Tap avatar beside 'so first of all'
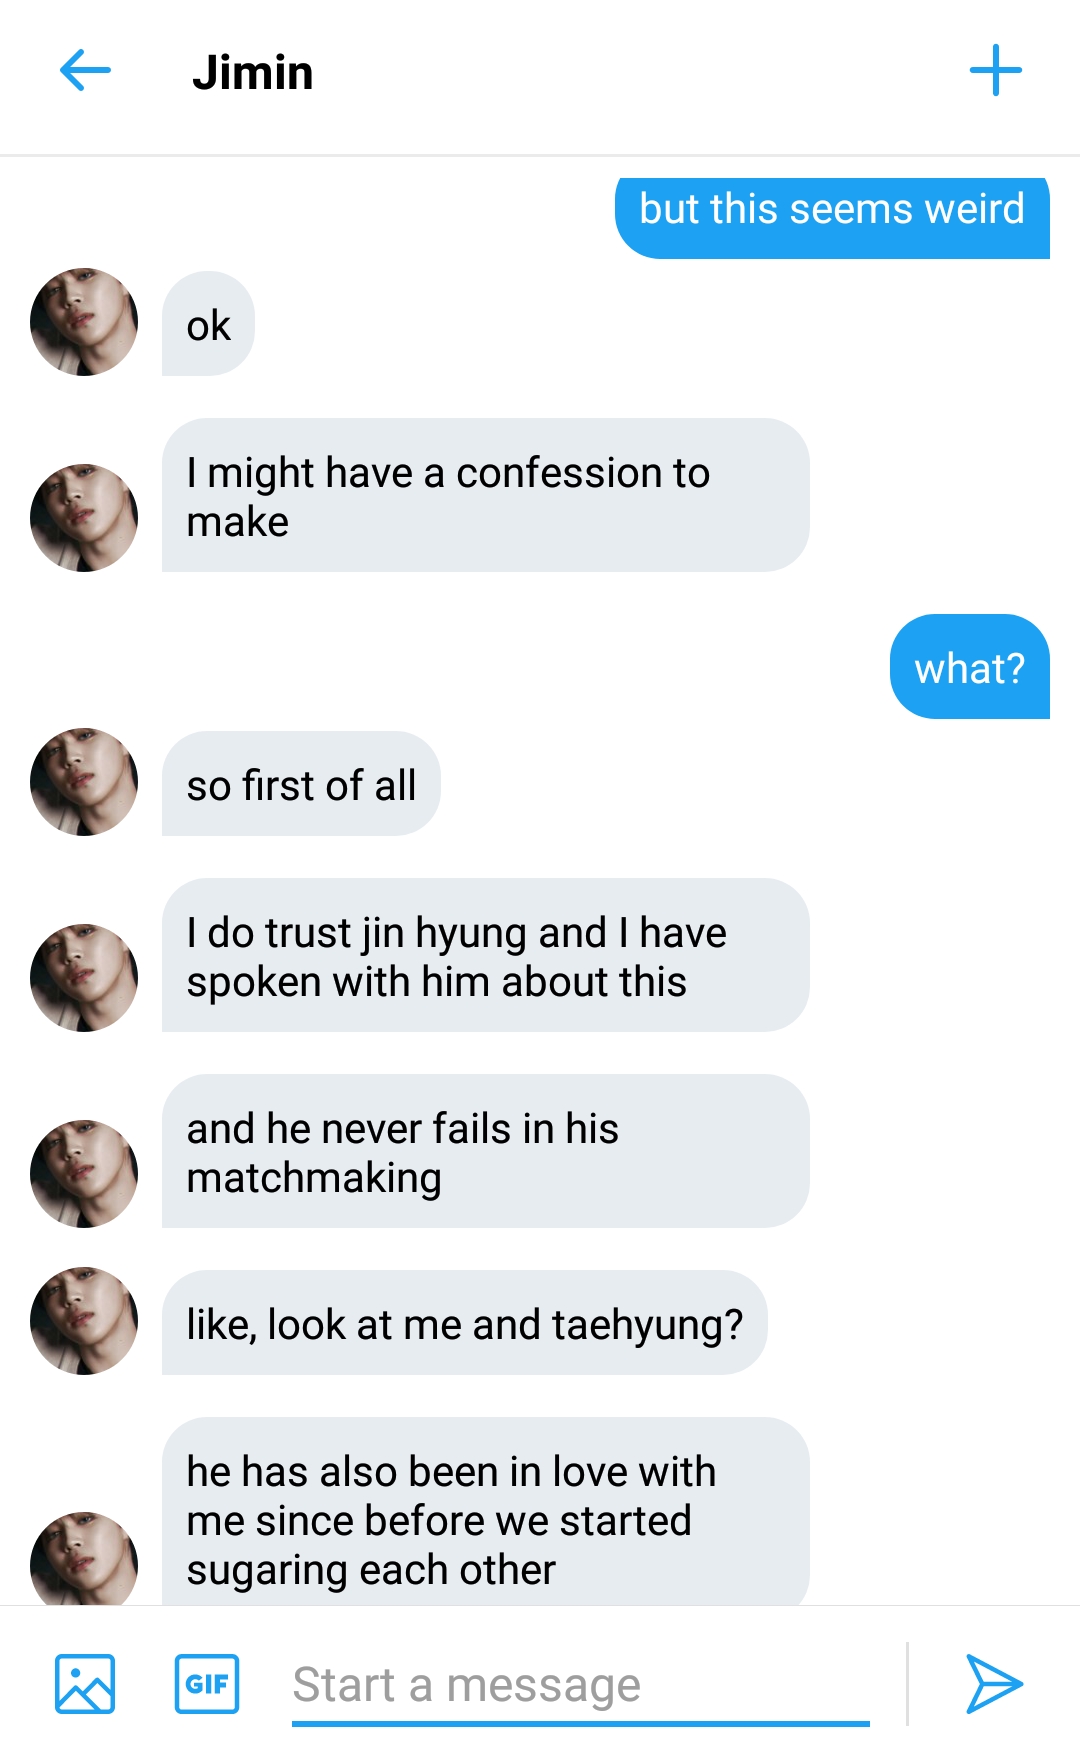Image resolution: width=1080 pixels, height=1745 pixels. point(84,782)
